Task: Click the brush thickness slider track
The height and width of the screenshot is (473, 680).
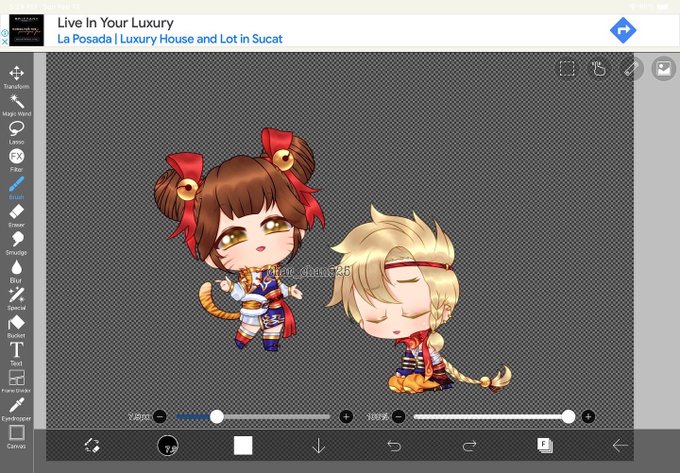Action: point(253,417)
